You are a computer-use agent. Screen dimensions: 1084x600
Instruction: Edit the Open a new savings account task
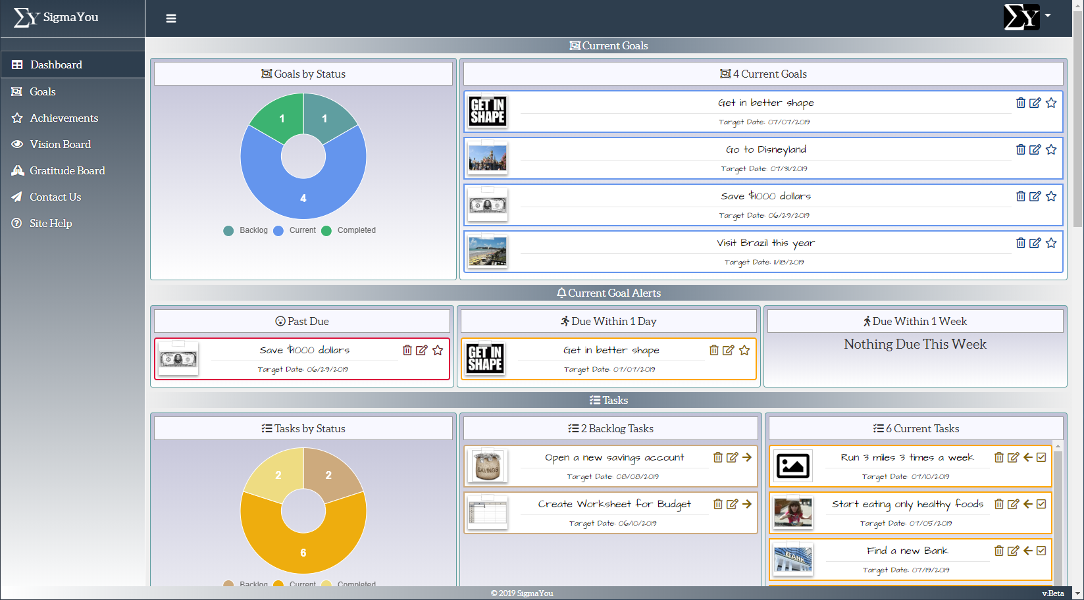click(732, 458)
